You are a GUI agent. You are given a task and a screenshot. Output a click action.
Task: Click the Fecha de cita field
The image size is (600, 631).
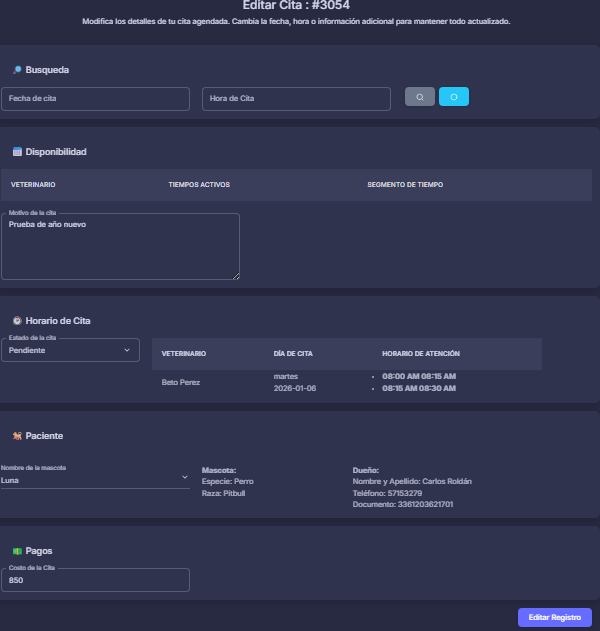(95, 98)
